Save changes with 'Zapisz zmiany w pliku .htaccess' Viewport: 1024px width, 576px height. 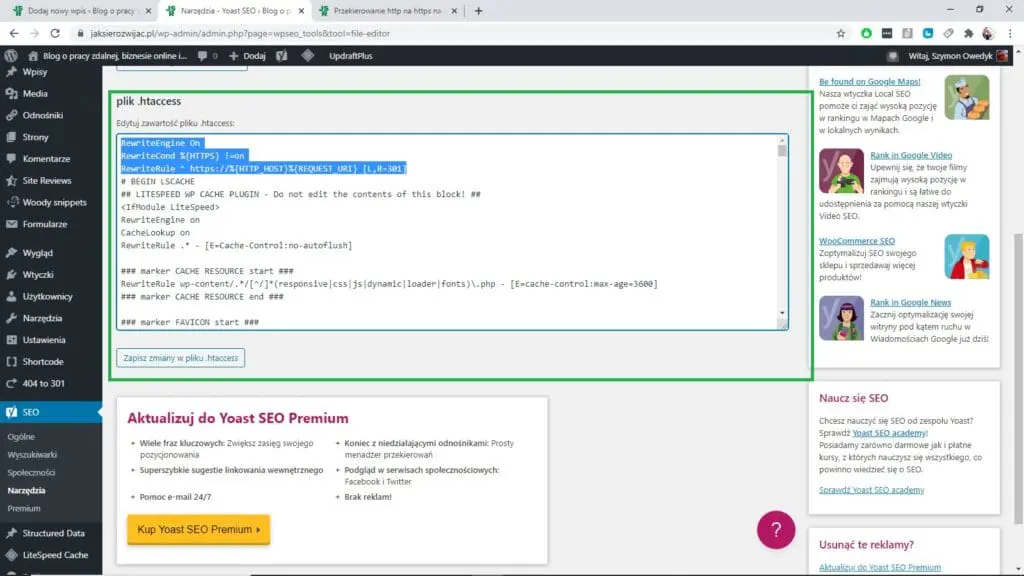[181, 358]
